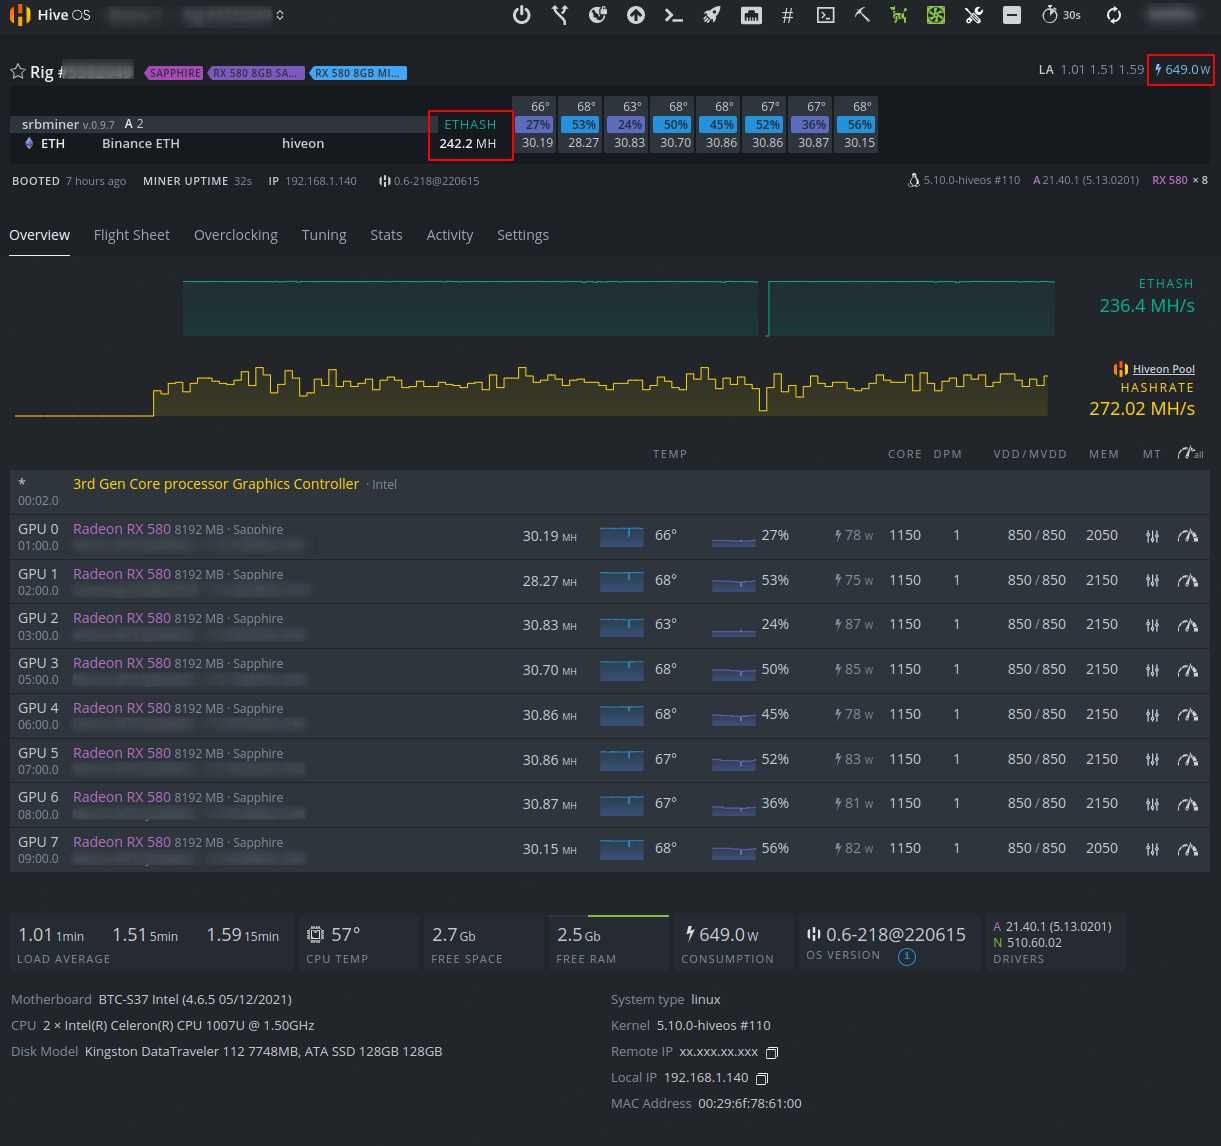
Task: Open the farm selector dropdown arrows
Action: point(280,15)
